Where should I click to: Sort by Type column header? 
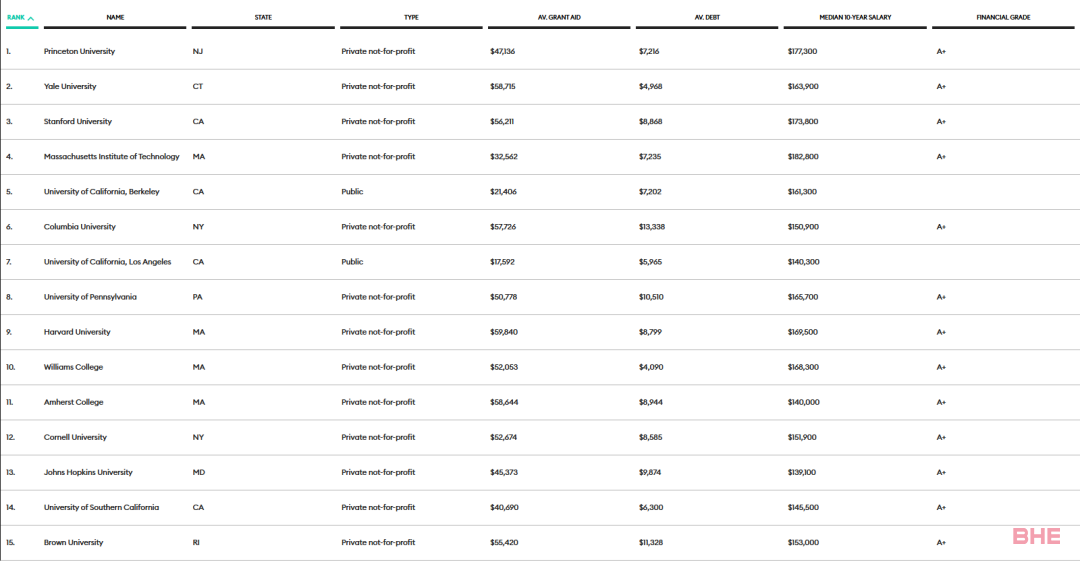pos(411,17)
